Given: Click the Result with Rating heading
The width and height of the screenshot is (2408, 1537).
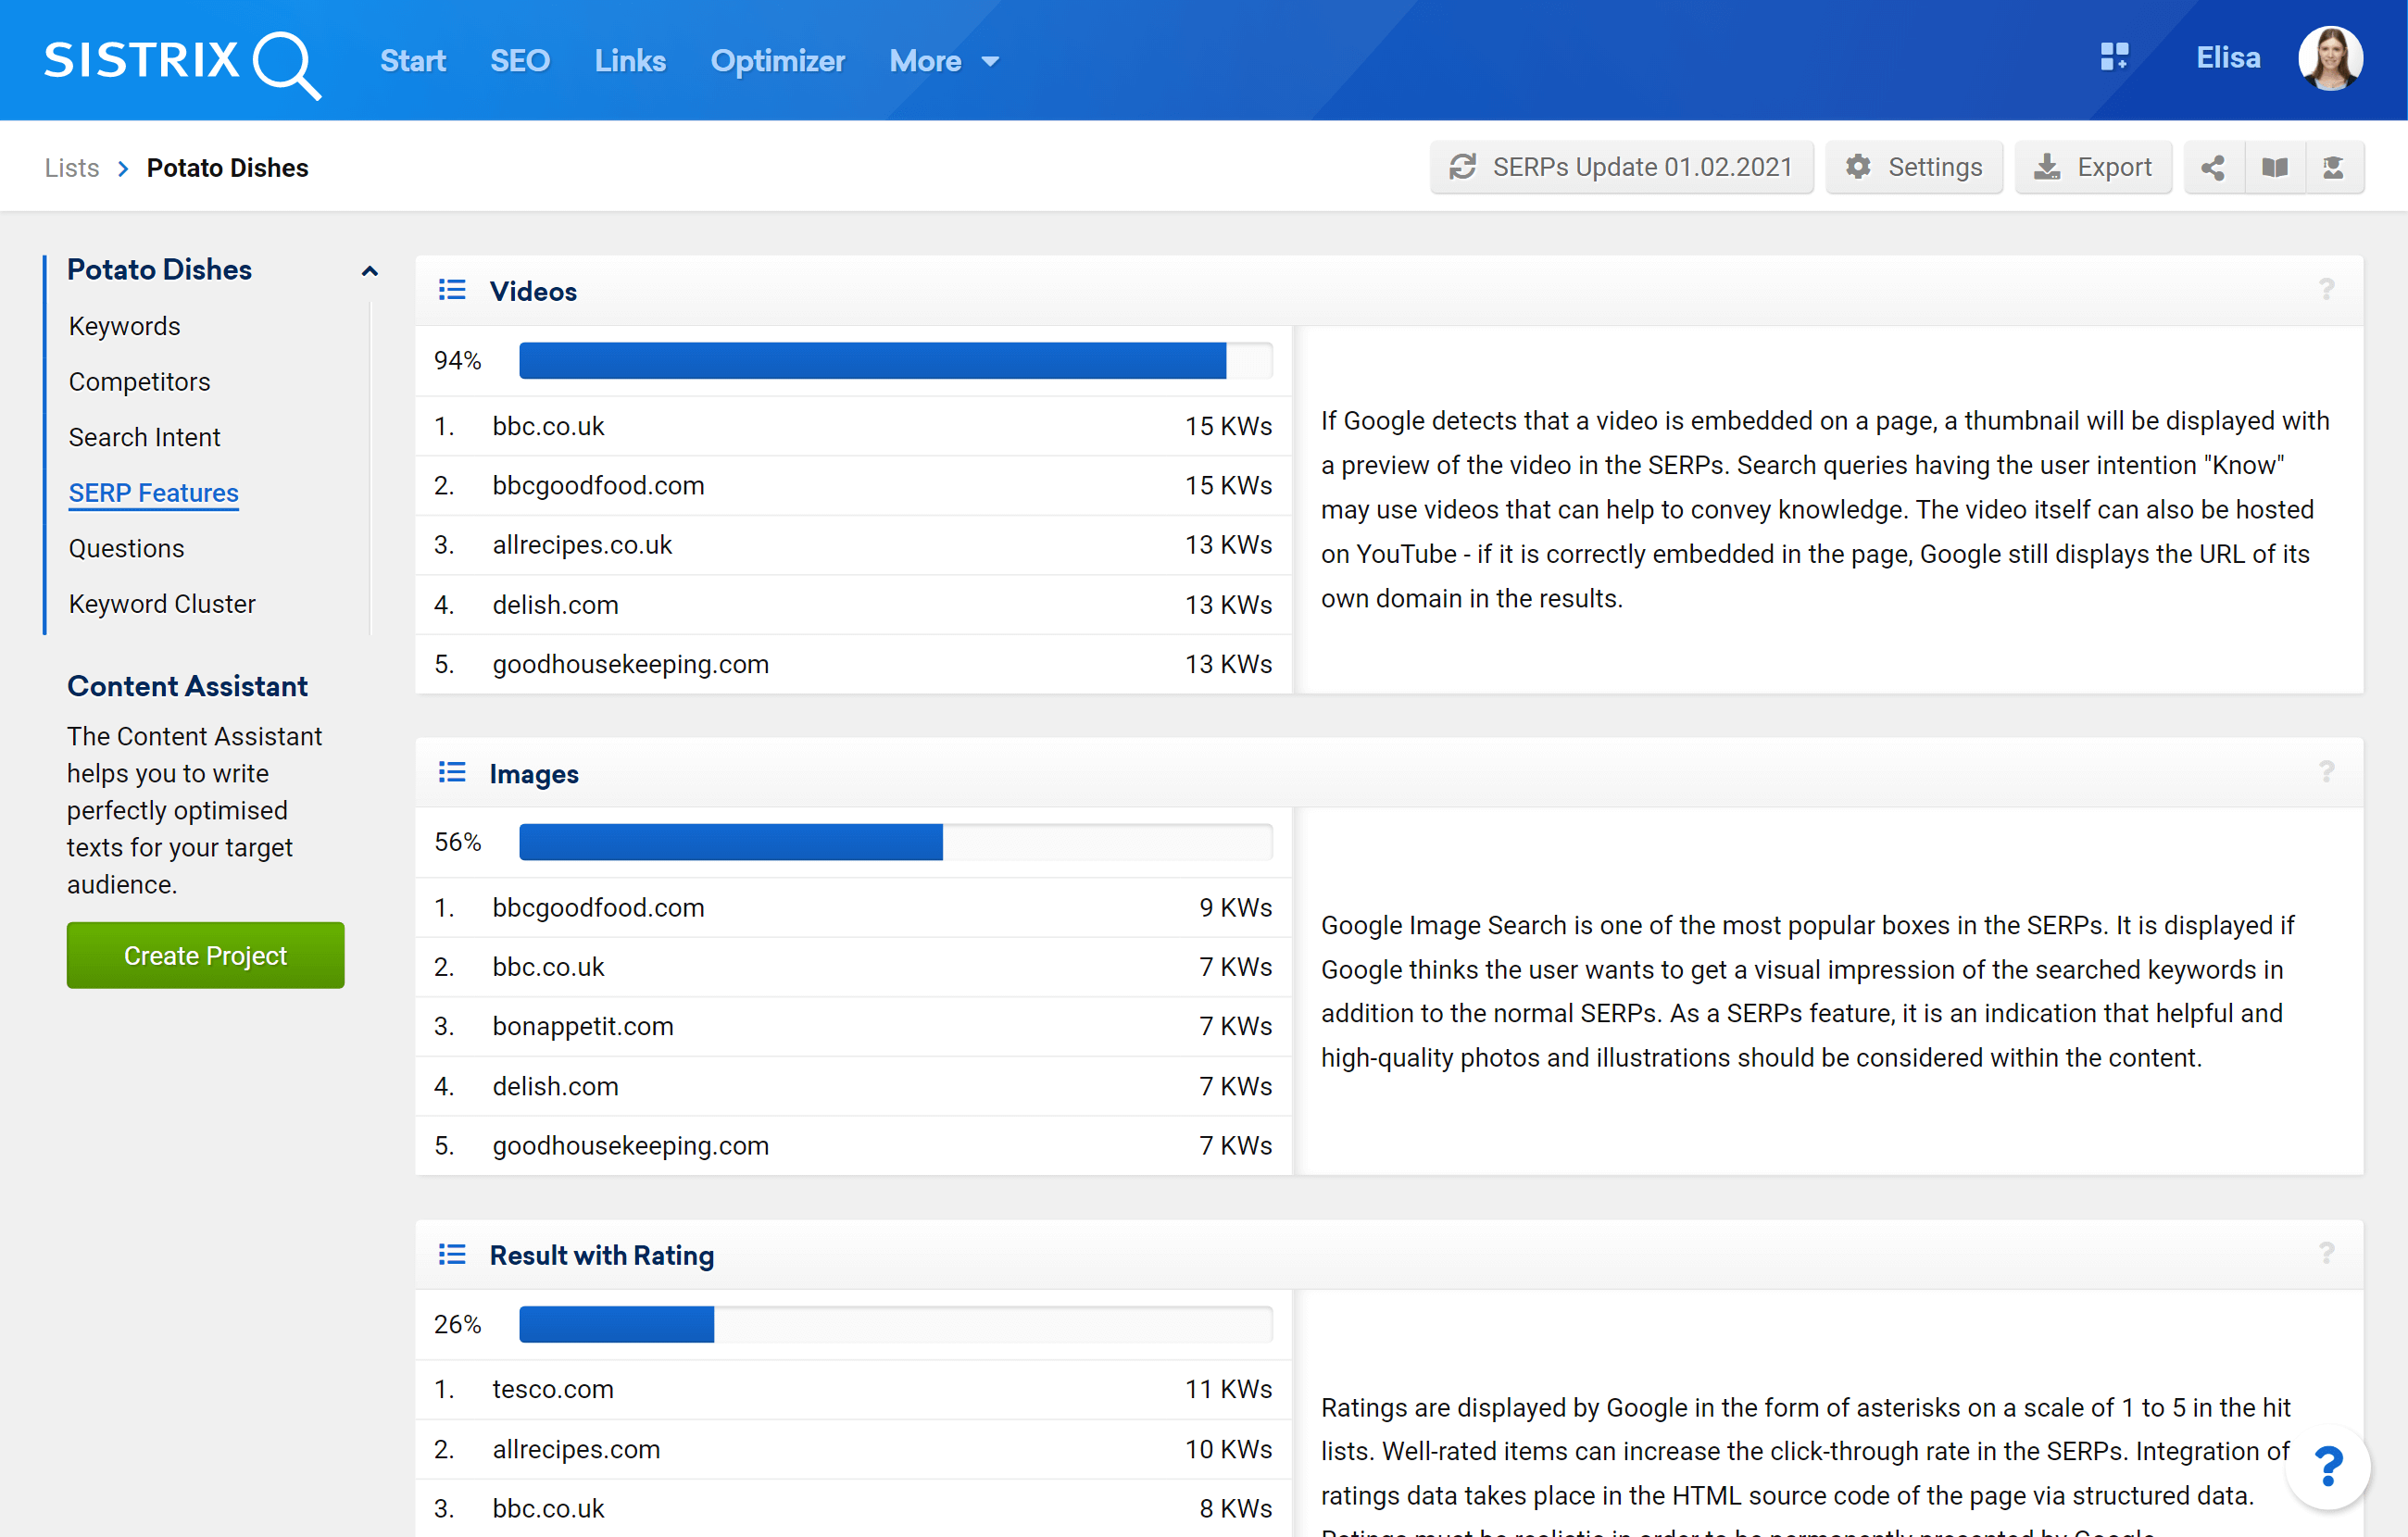Looking at the screenshot, I should click(602, 1255).
